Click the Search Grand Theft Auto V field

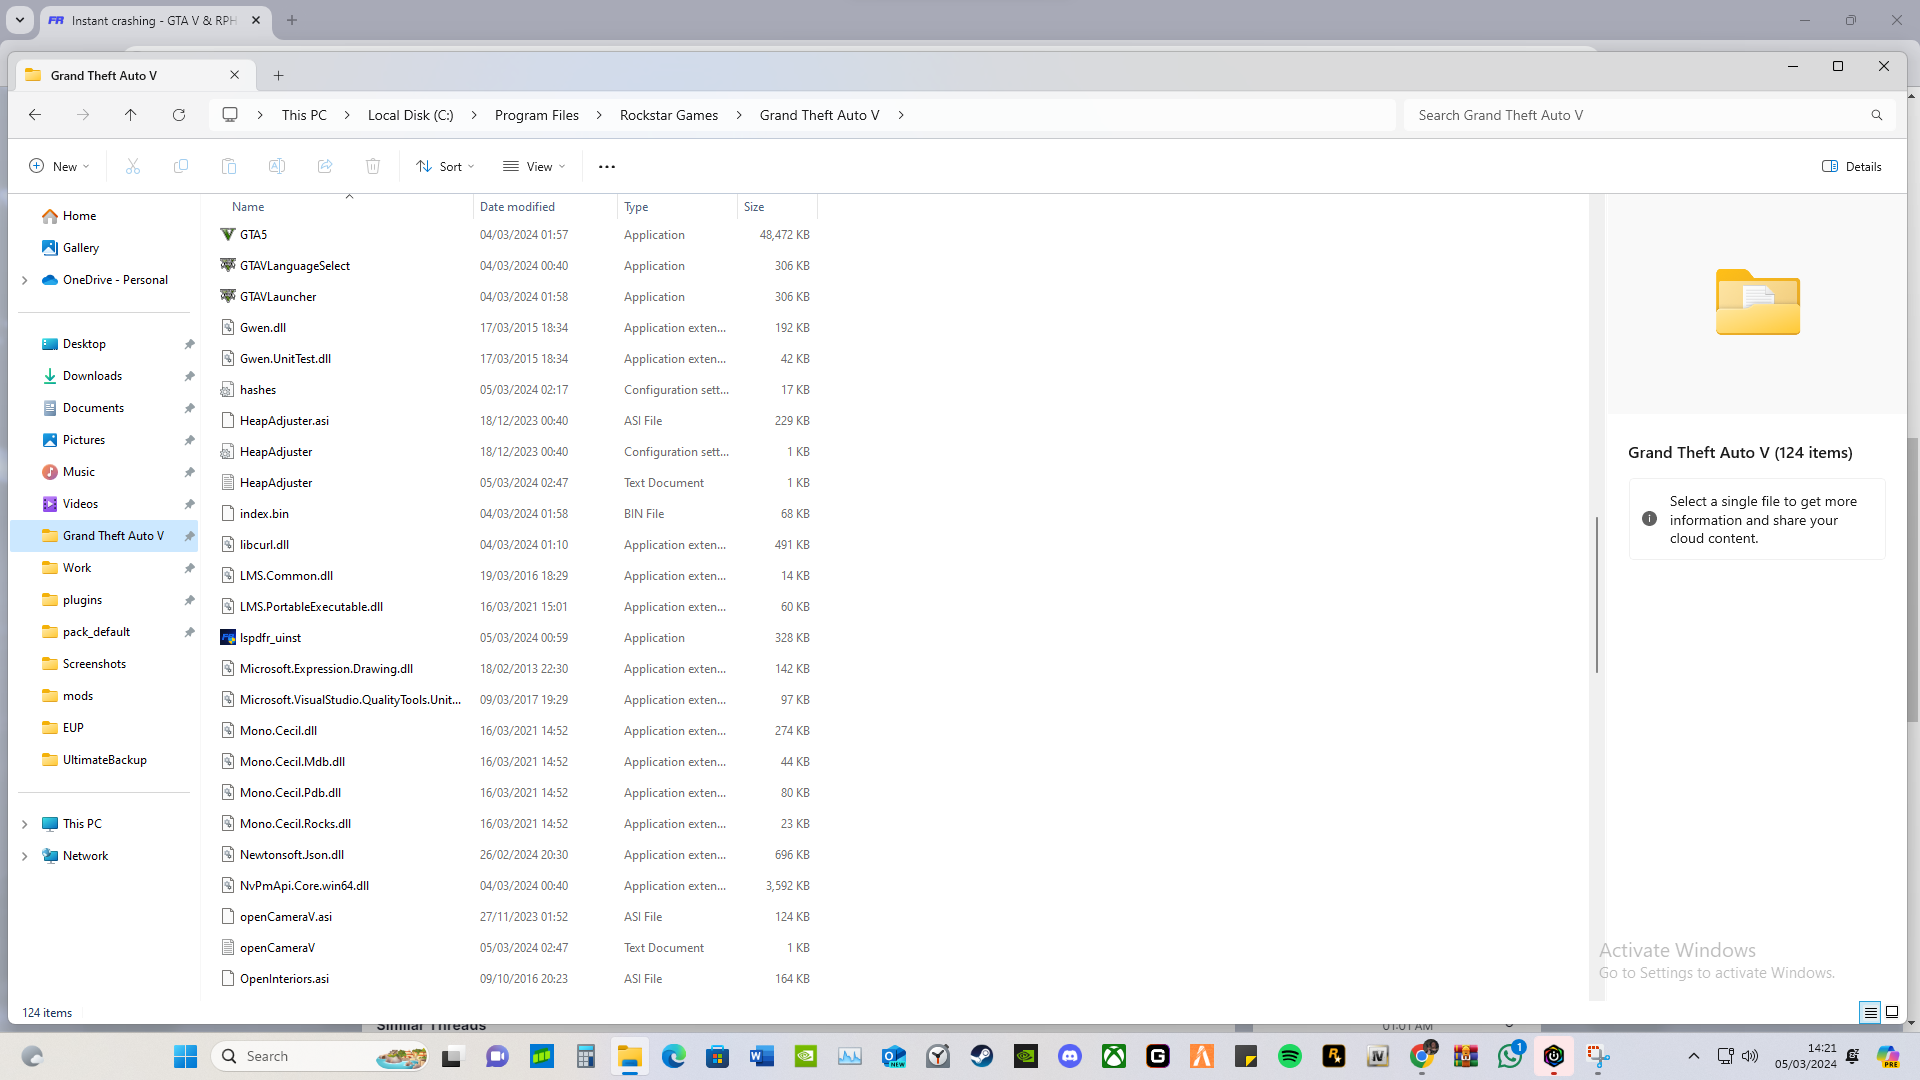click(1640, 115)
